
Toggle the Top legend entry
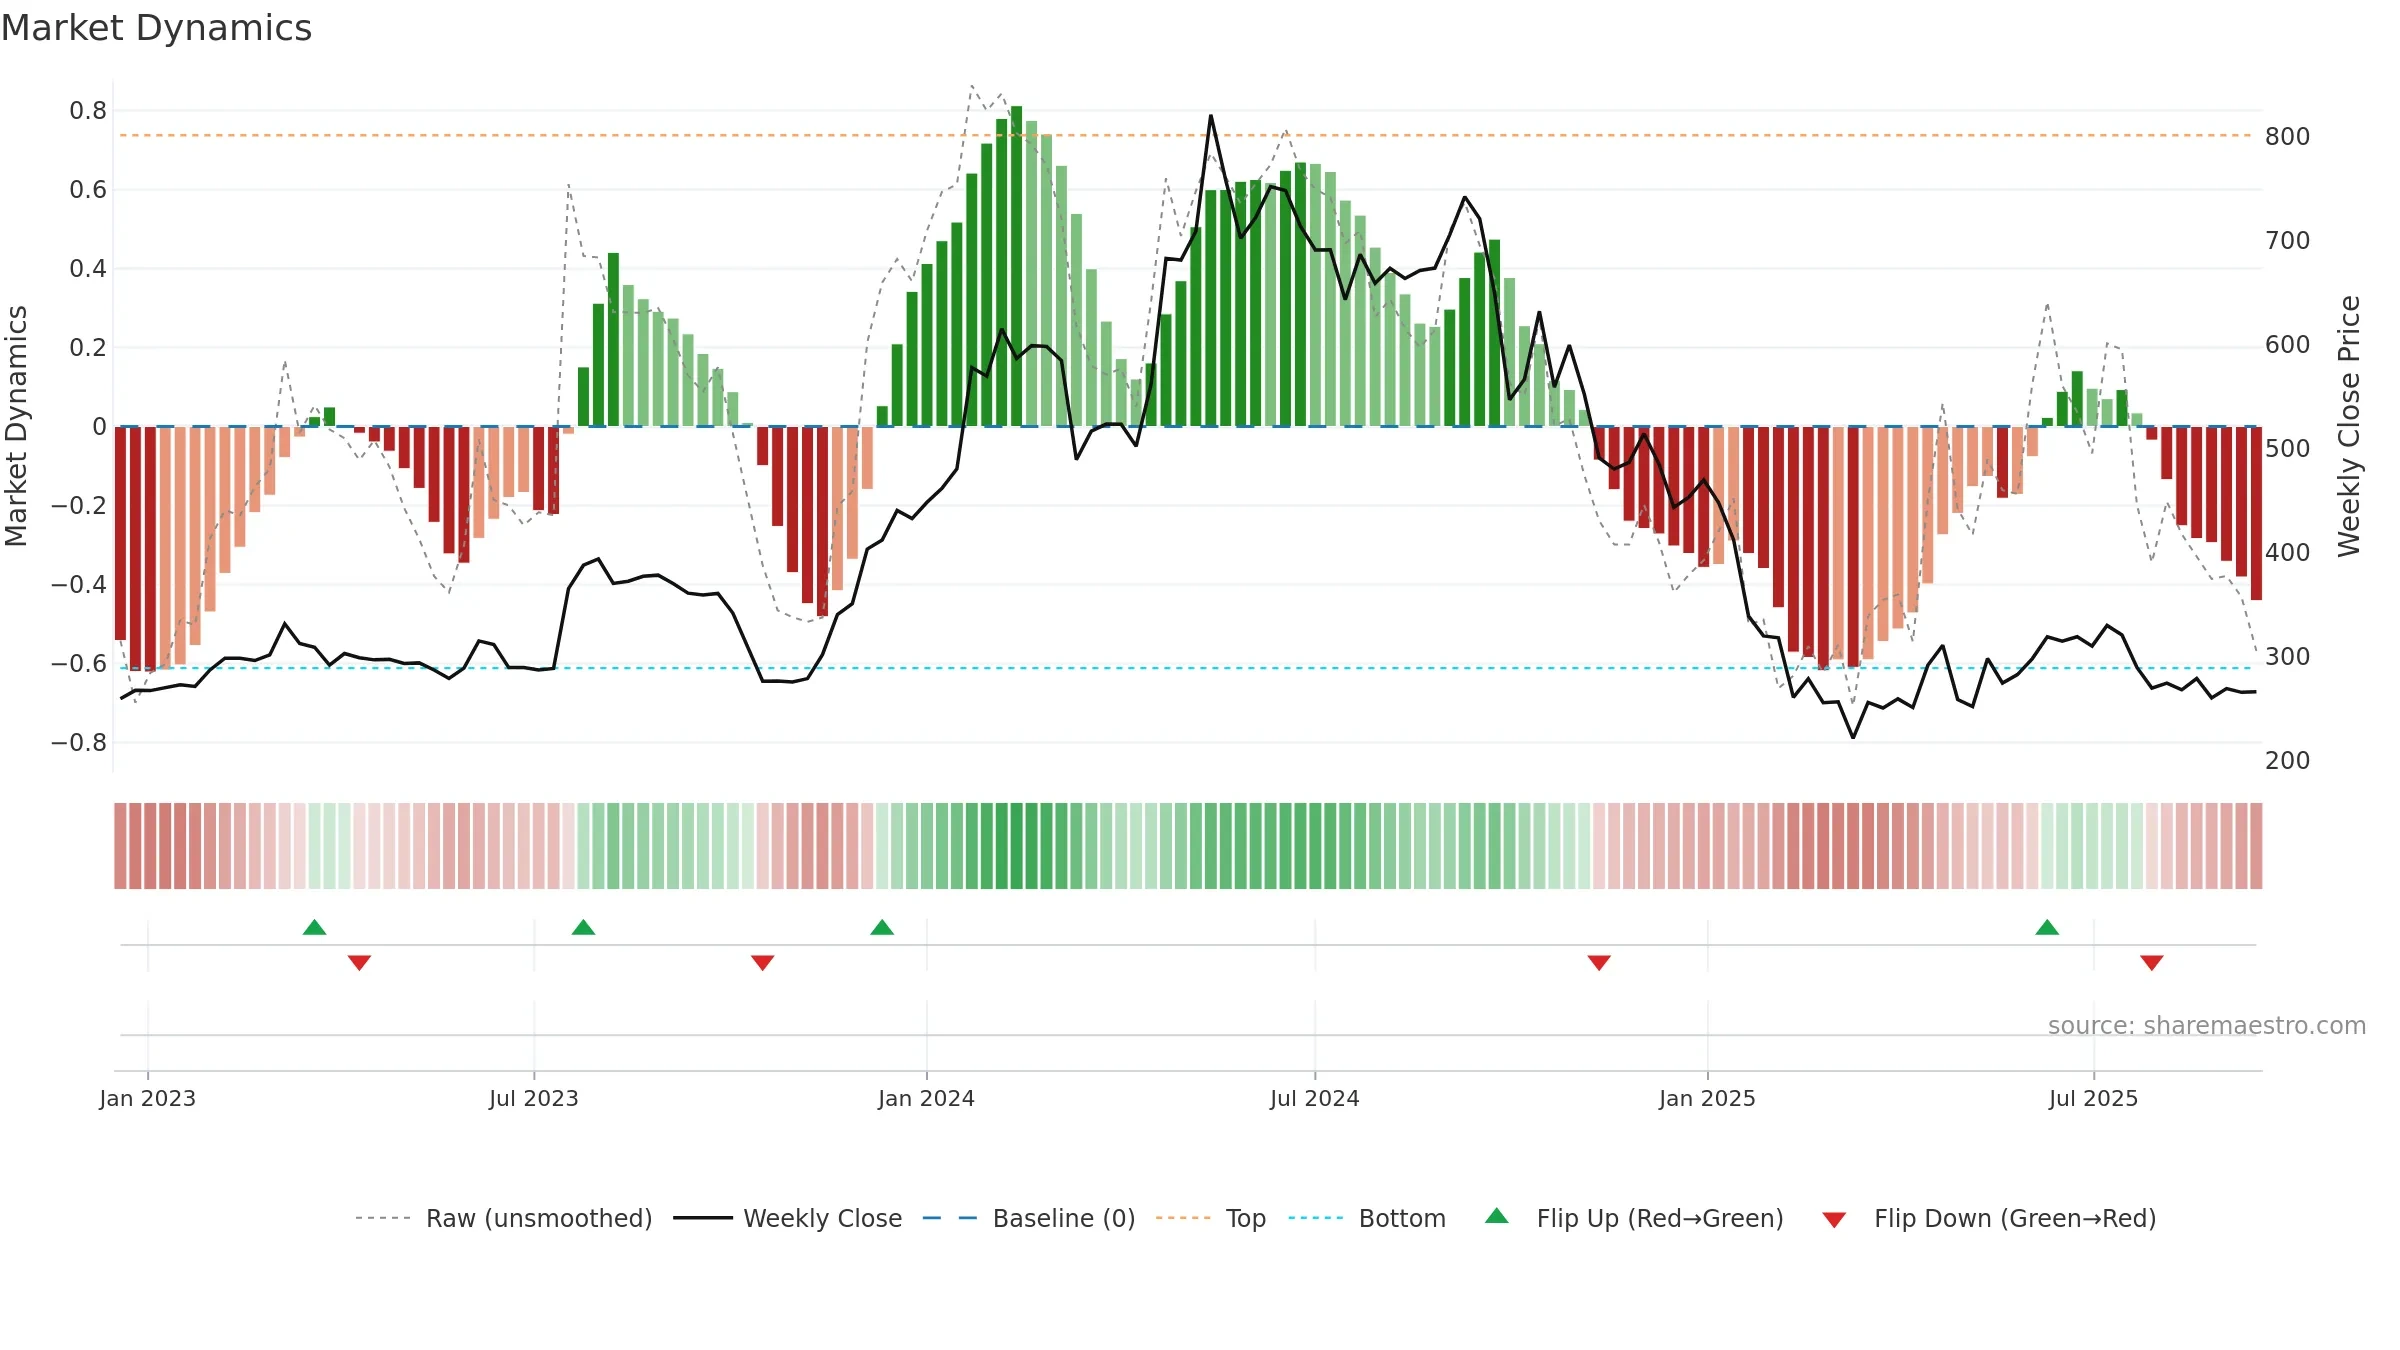click(1210, 1218)
